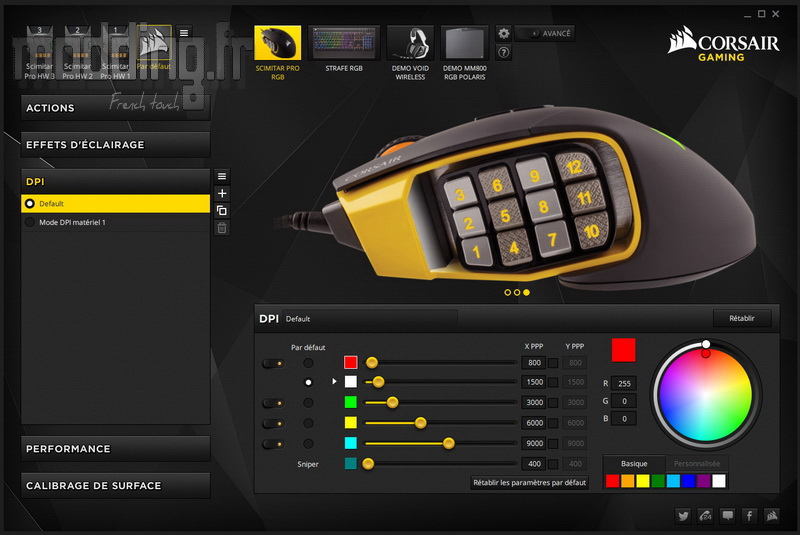Add a new DPI mode with plus icon

[x=222, y=193]
